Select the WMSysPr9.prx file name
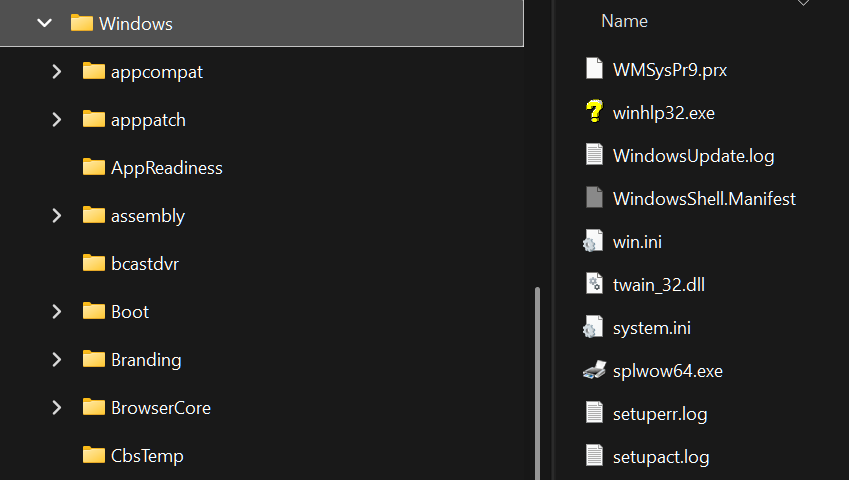 point(670,70)
